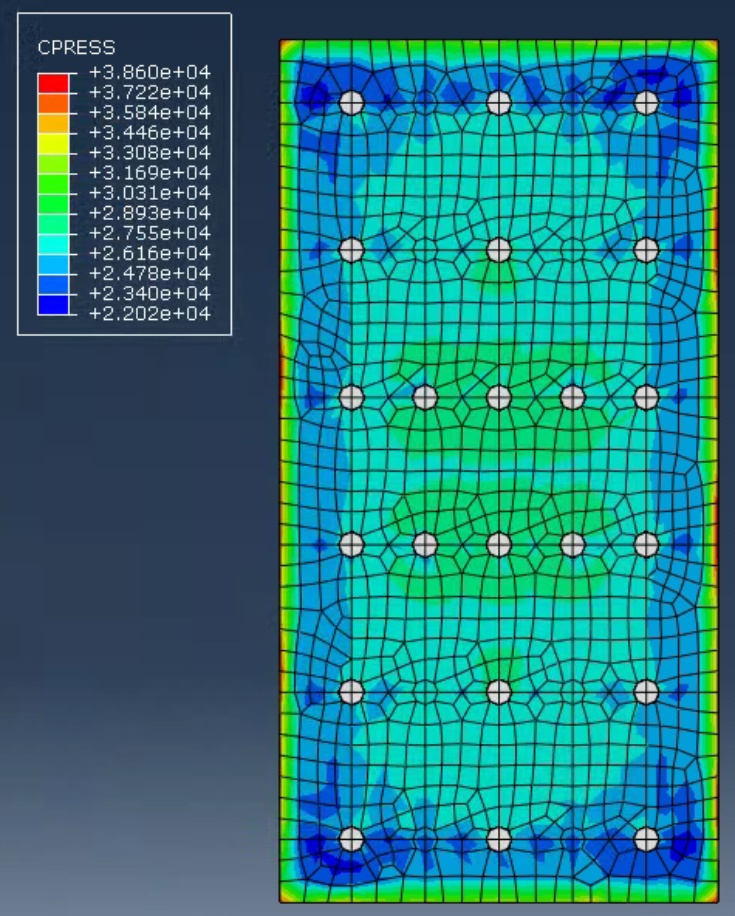
Task: Pick the rightmost hole in the fifth row
Action: click(646, 691)
